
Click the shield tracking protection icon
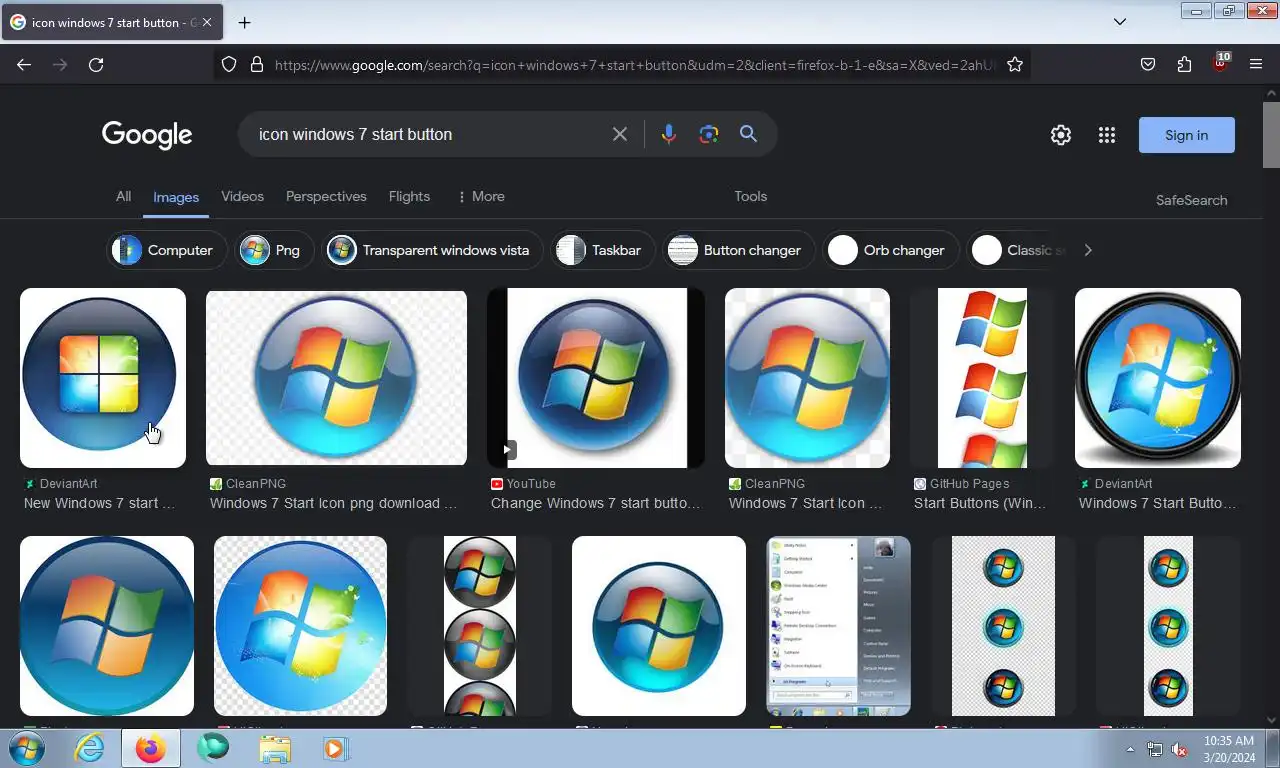229,64
